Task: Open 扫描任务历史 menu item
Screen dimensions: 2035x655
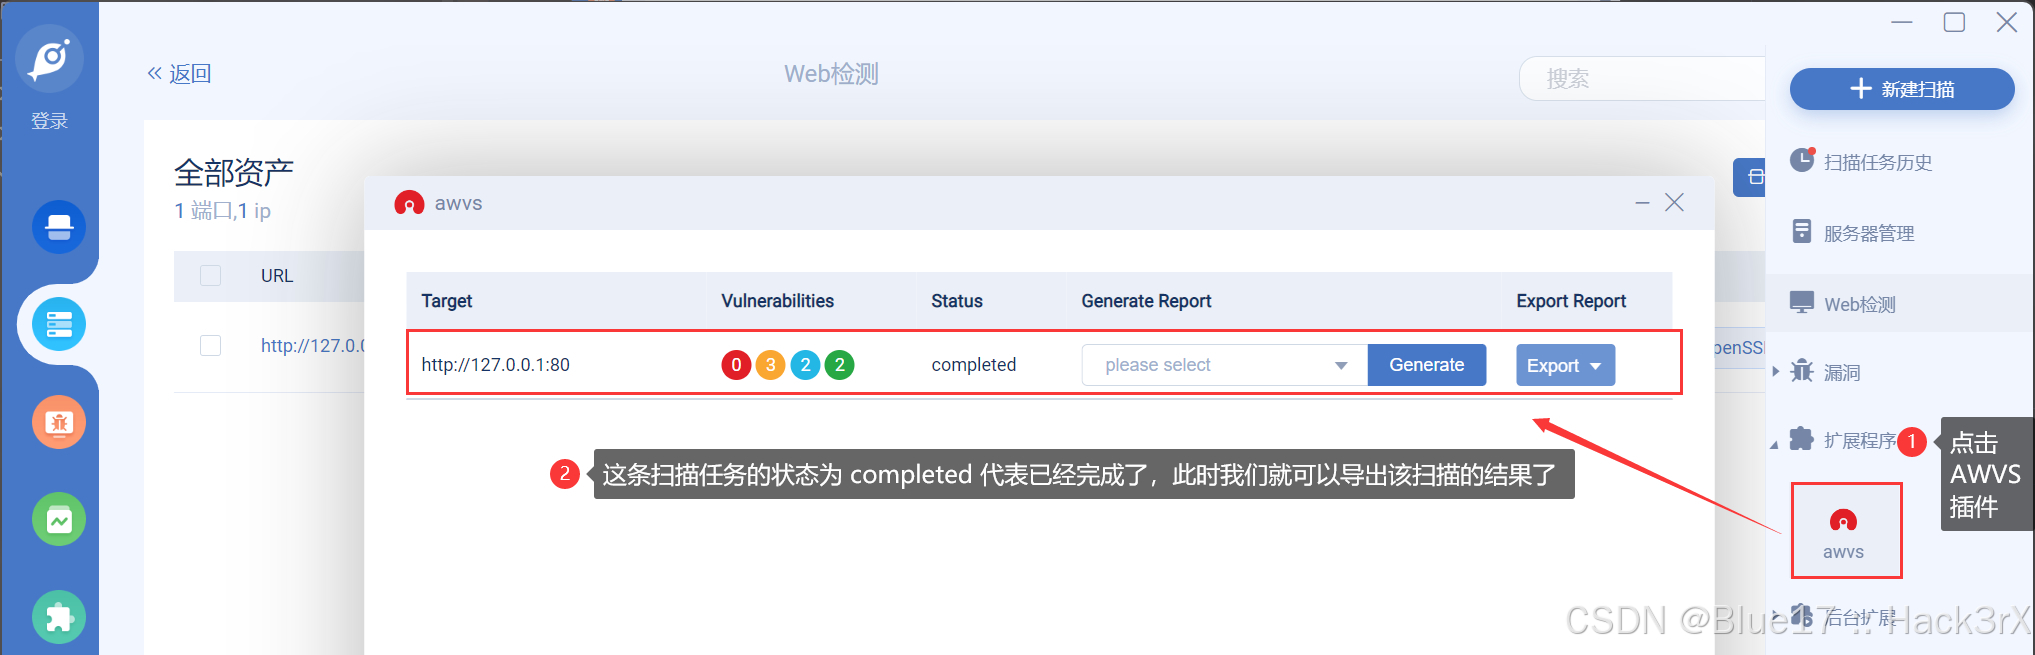Action: [1878, 162]
